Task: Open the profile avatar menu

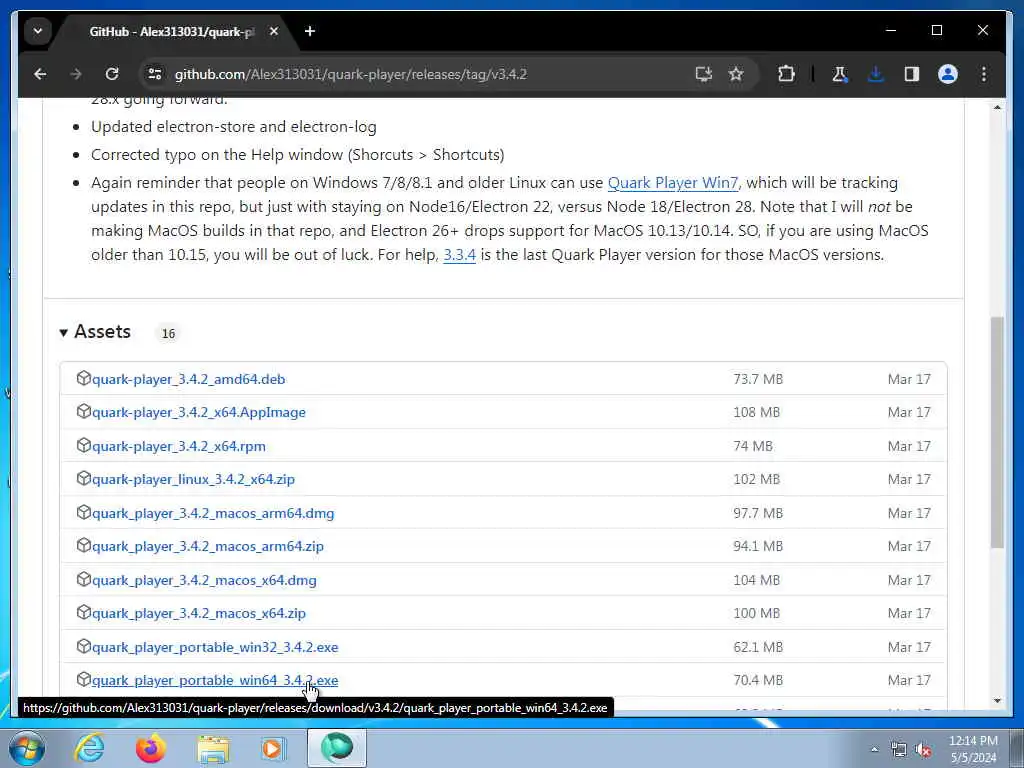Action: click(x=948, y=74)
